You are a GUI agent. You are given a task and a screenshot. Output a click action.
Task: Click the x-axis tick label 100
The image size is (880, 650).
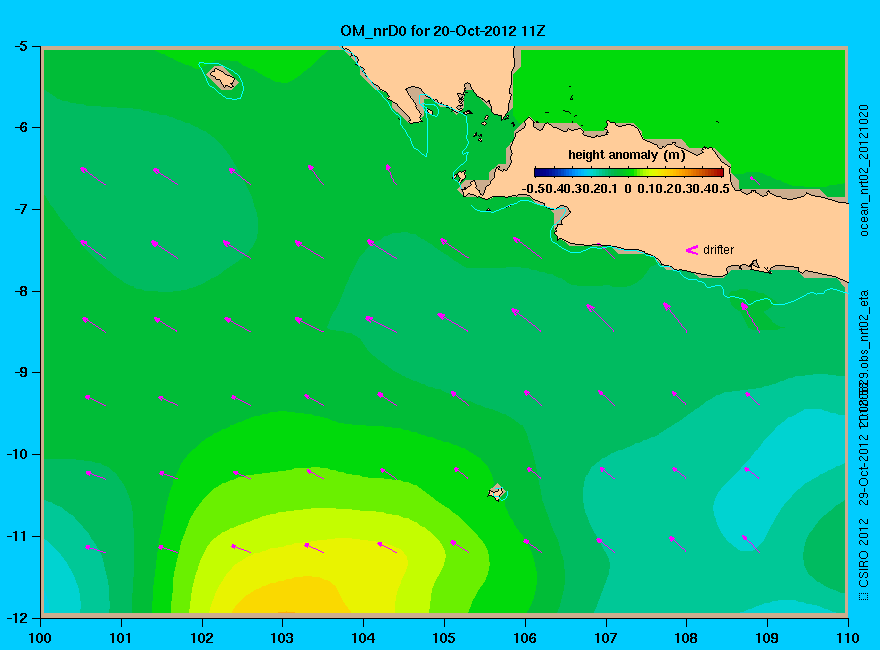tap(40, 638)
